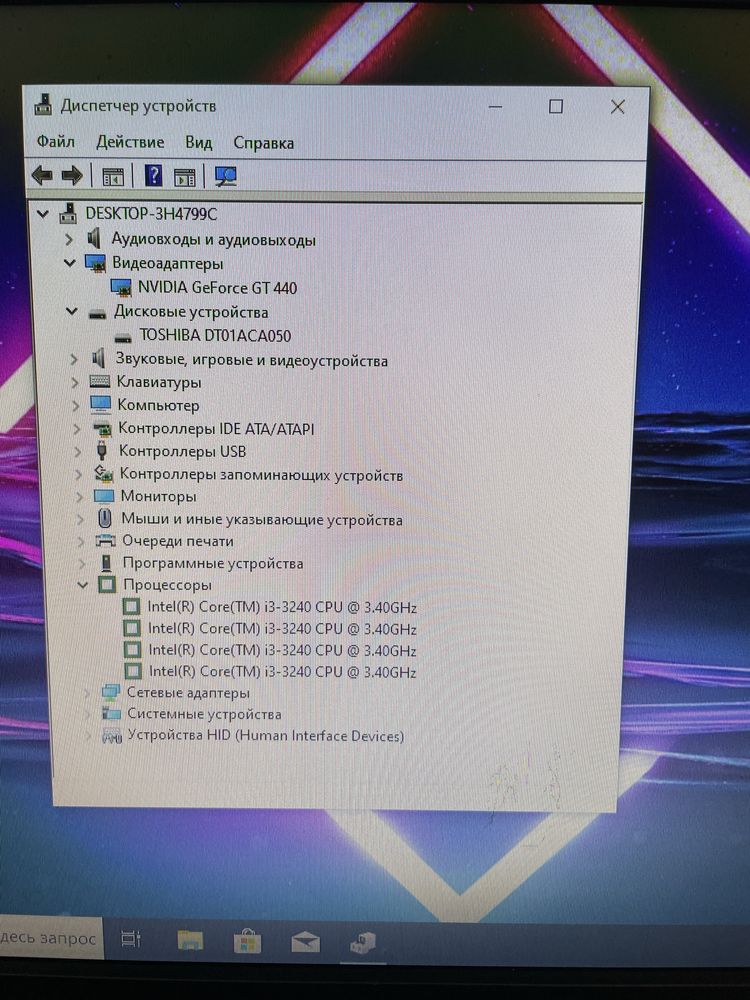Open the Действие menu
Screen dimensions: 750x1000
pyautogui.click(x=130, y=142)
